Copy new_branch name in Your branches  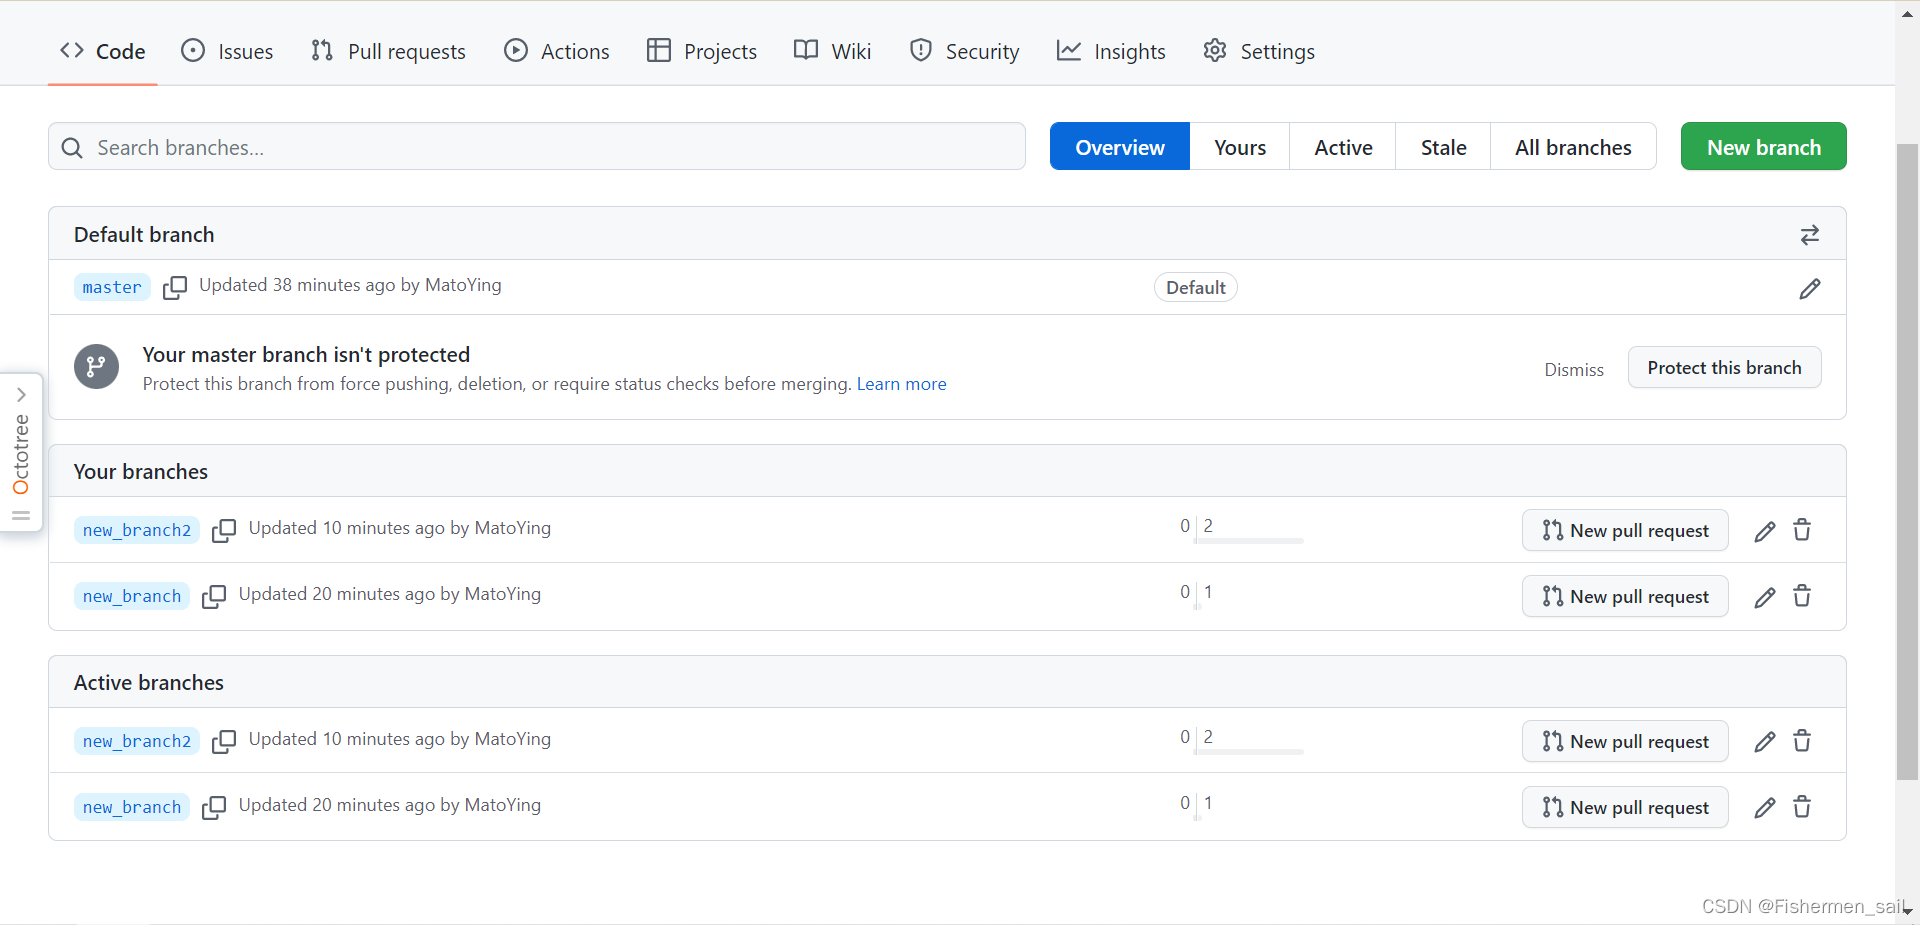click(214, 596)
